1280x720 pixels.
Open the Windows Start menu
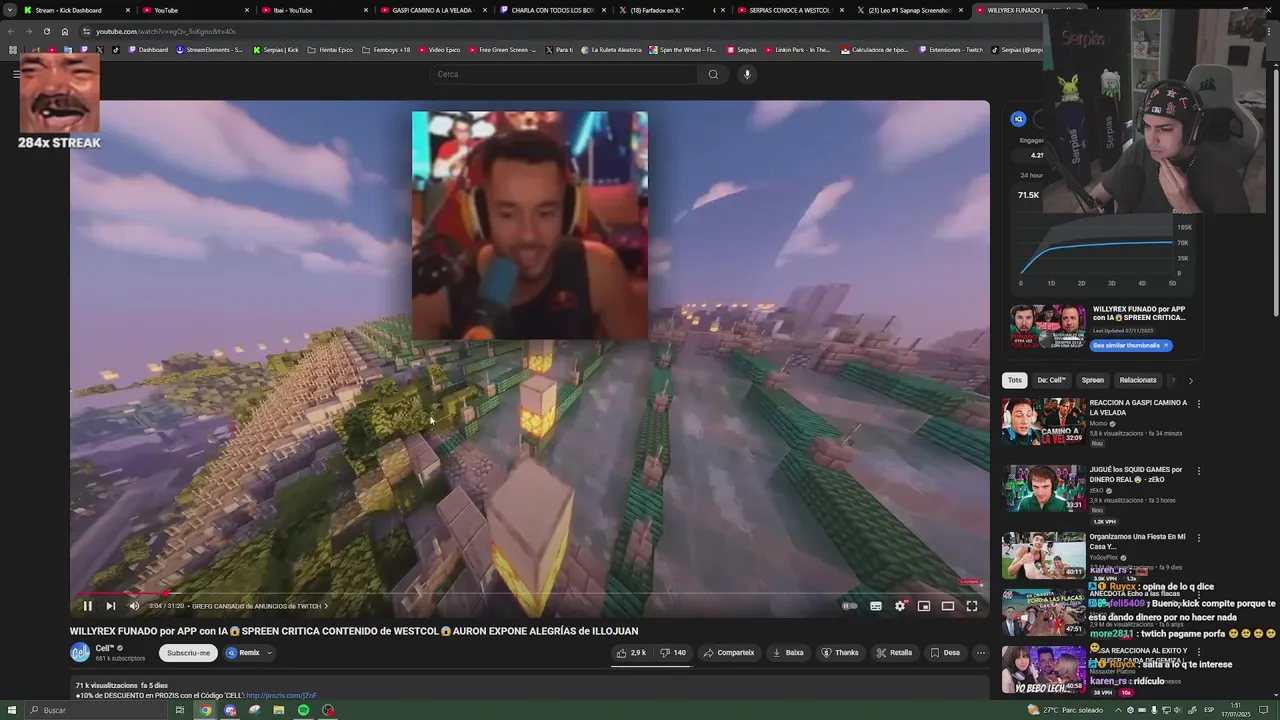click(12, 710)
